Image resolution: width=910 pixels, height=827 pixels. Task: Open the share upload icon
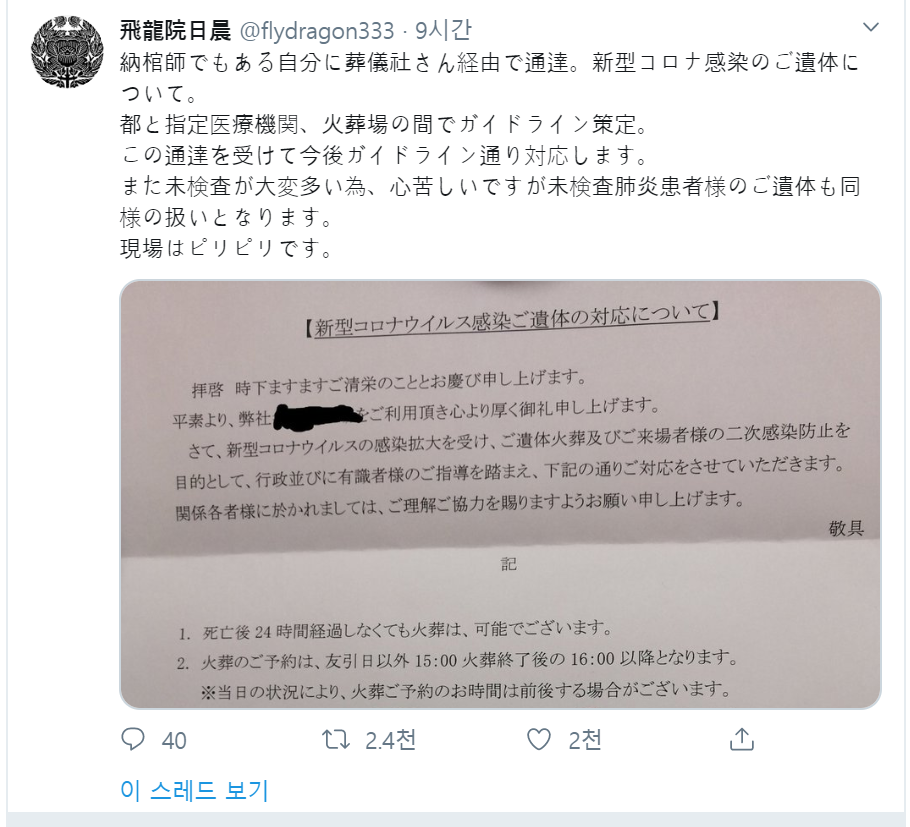742,739
